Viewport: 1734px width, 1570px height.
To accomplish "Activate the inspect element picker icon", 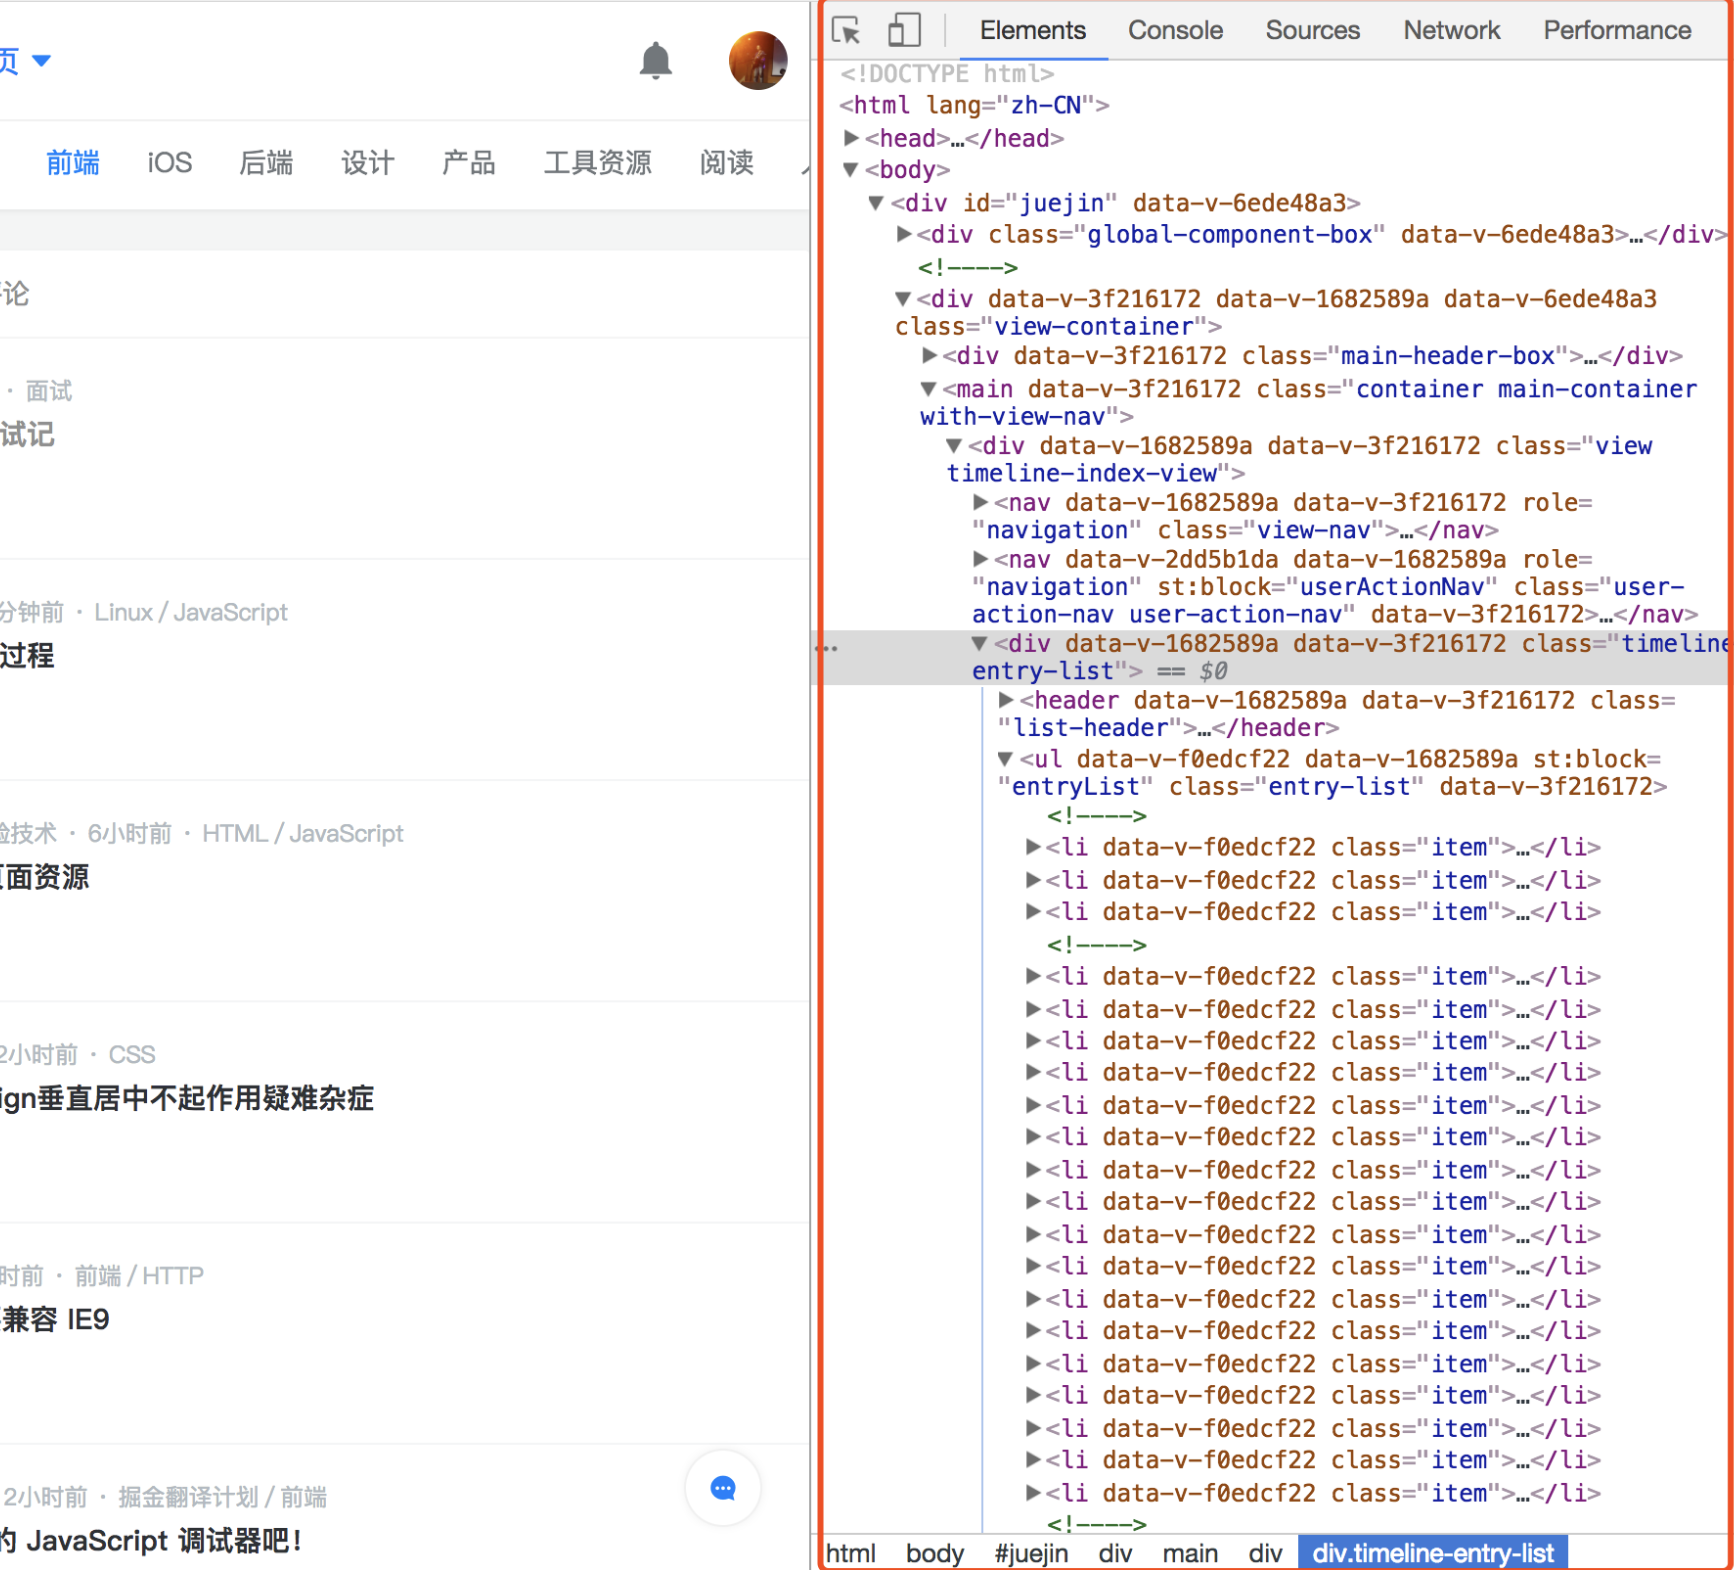I will coord(846,31).
